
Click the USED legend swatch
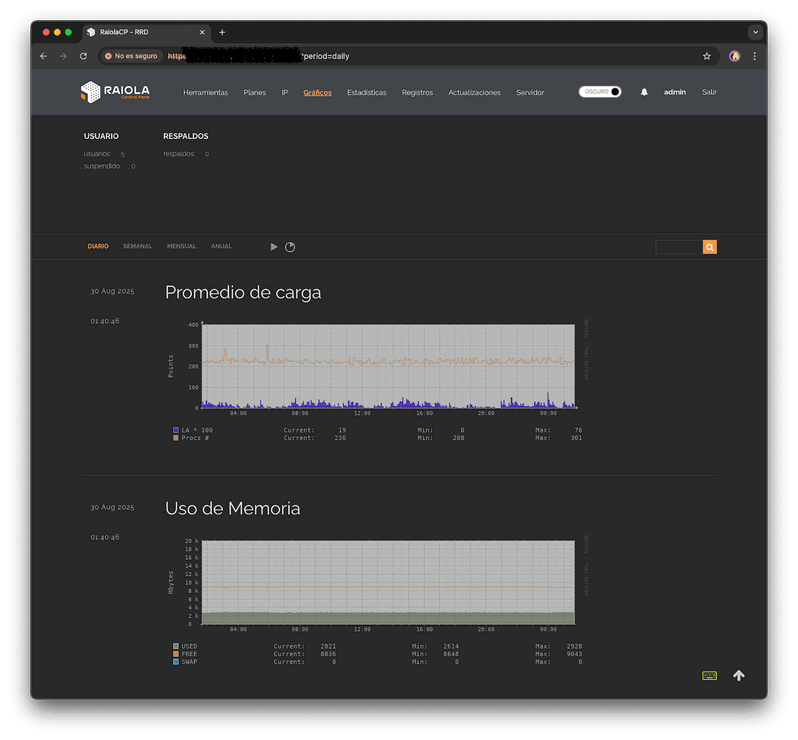(x=176, y=646)
